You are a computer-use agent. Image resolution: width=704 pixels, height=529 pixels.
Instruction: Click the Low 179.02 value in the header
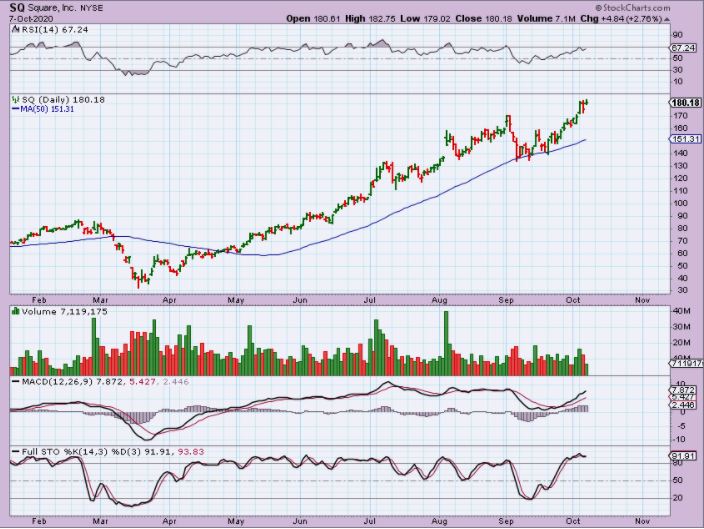click(426, 19)
